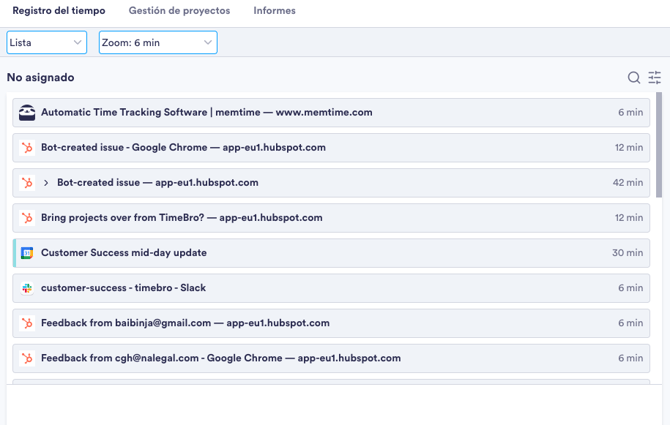Open the Zoom: 6 min dropdown
Screen dimensions: 670x425
[x=158, y=42]
